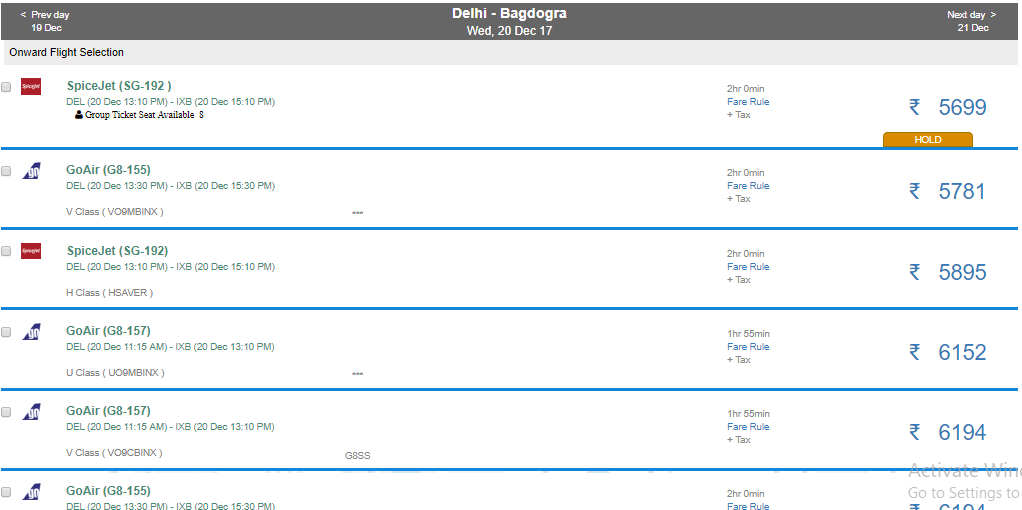The height and width of the screenshot is (510, 1022).
Task: Click 'V Class ( VO9CBINX )' text
Action: (114, 453)
